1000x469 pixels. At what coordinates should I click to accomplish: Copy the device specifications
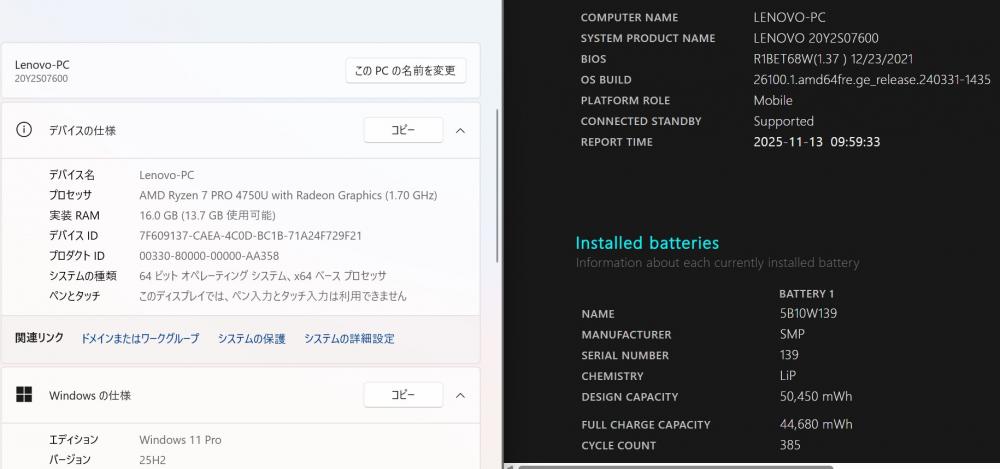(x=403, y=130)
